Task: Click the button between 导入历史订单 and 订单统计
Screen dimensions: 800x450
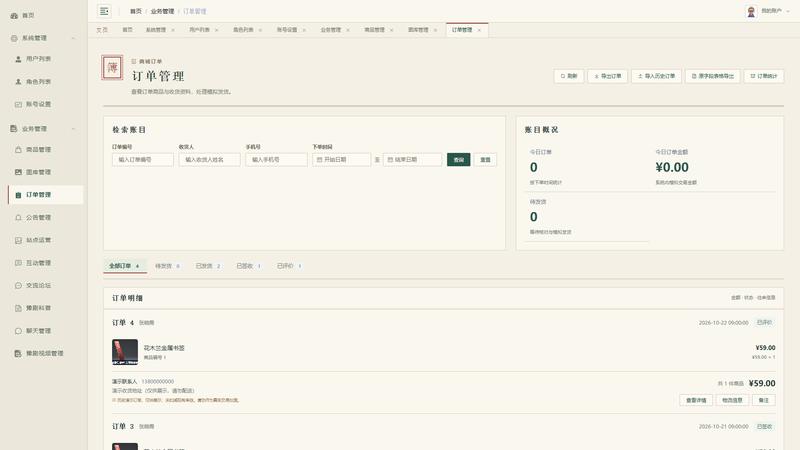Action: (x=713, y=77)
